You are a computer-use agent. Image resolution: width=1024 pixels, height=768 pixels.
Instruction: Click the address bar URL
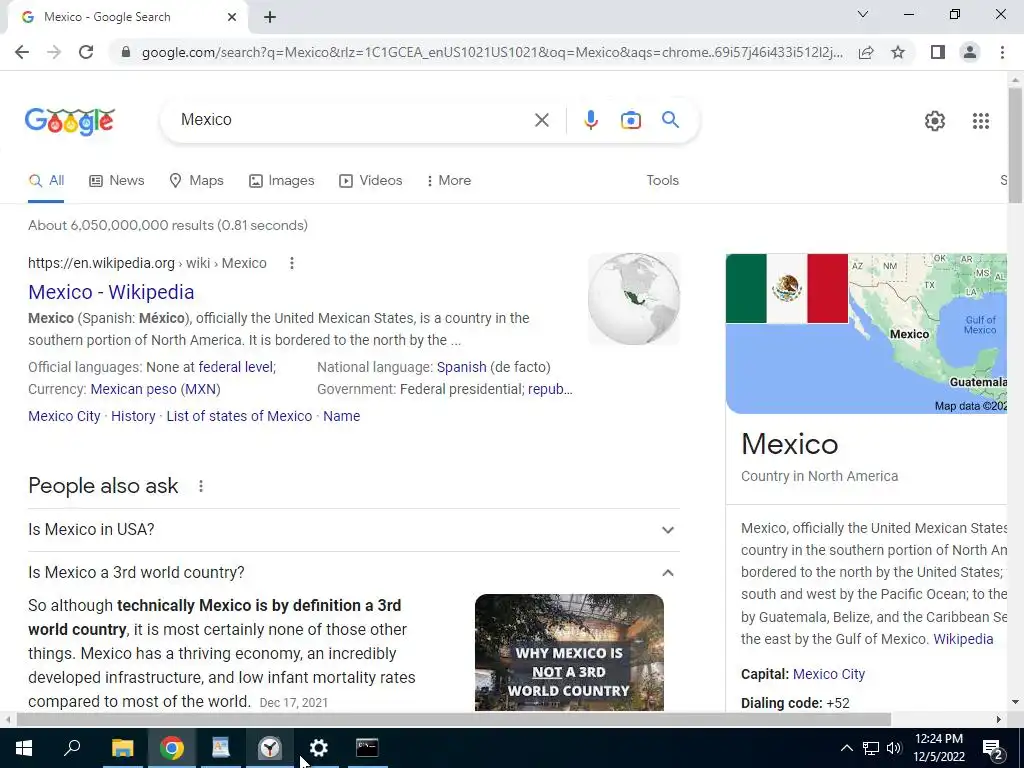click(492, 52)
